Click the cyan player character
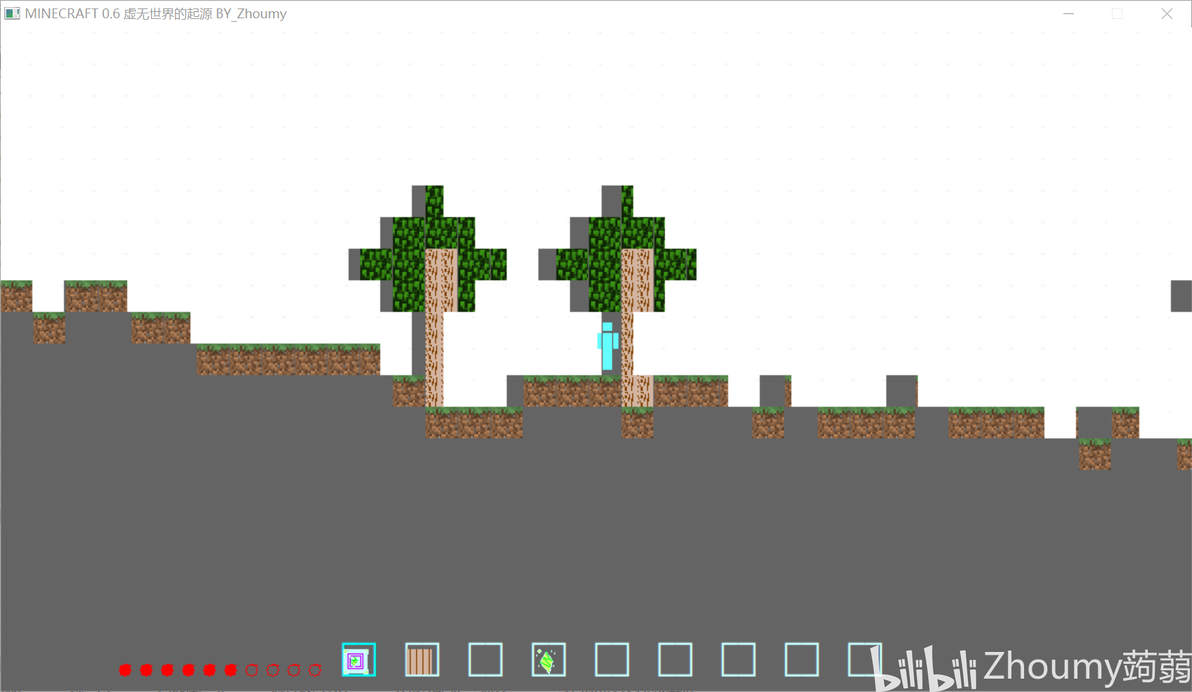 [x=607, y=347]
